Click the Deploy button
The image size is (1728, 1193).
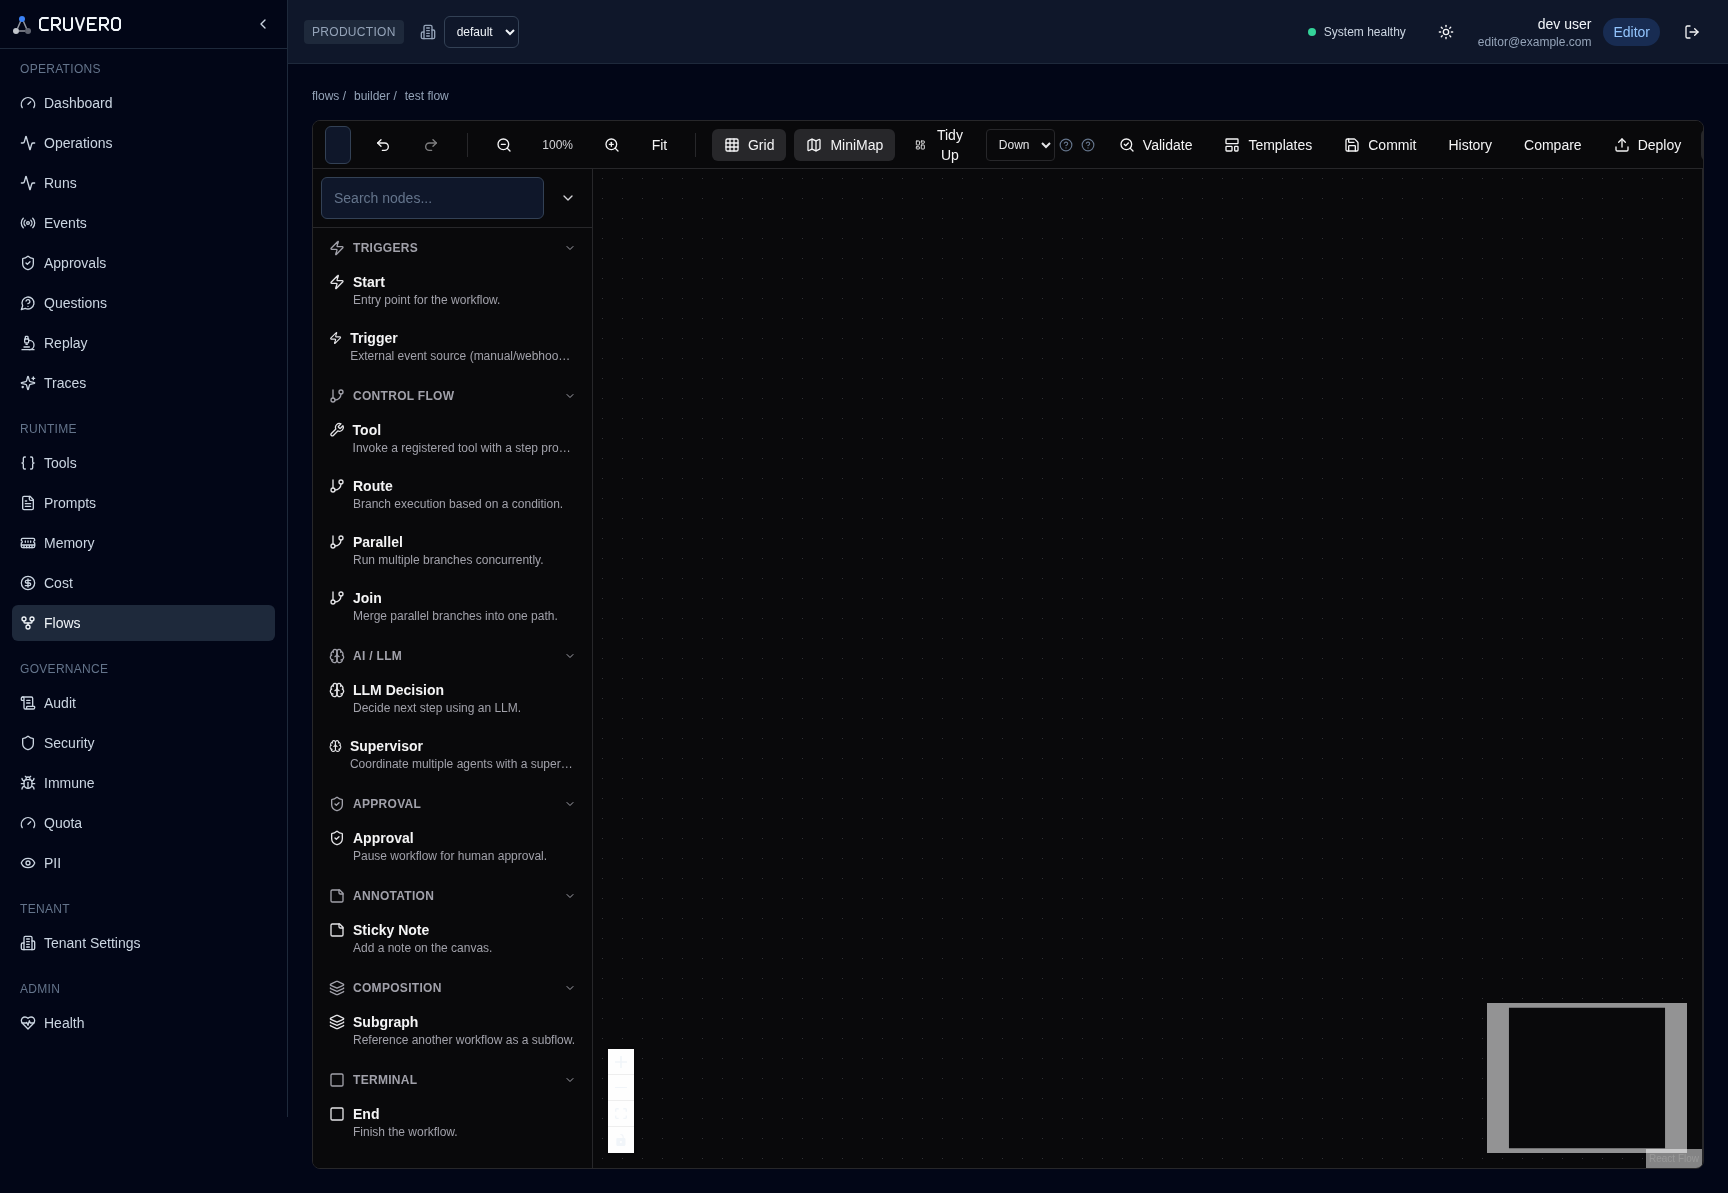coord(1647,145)
